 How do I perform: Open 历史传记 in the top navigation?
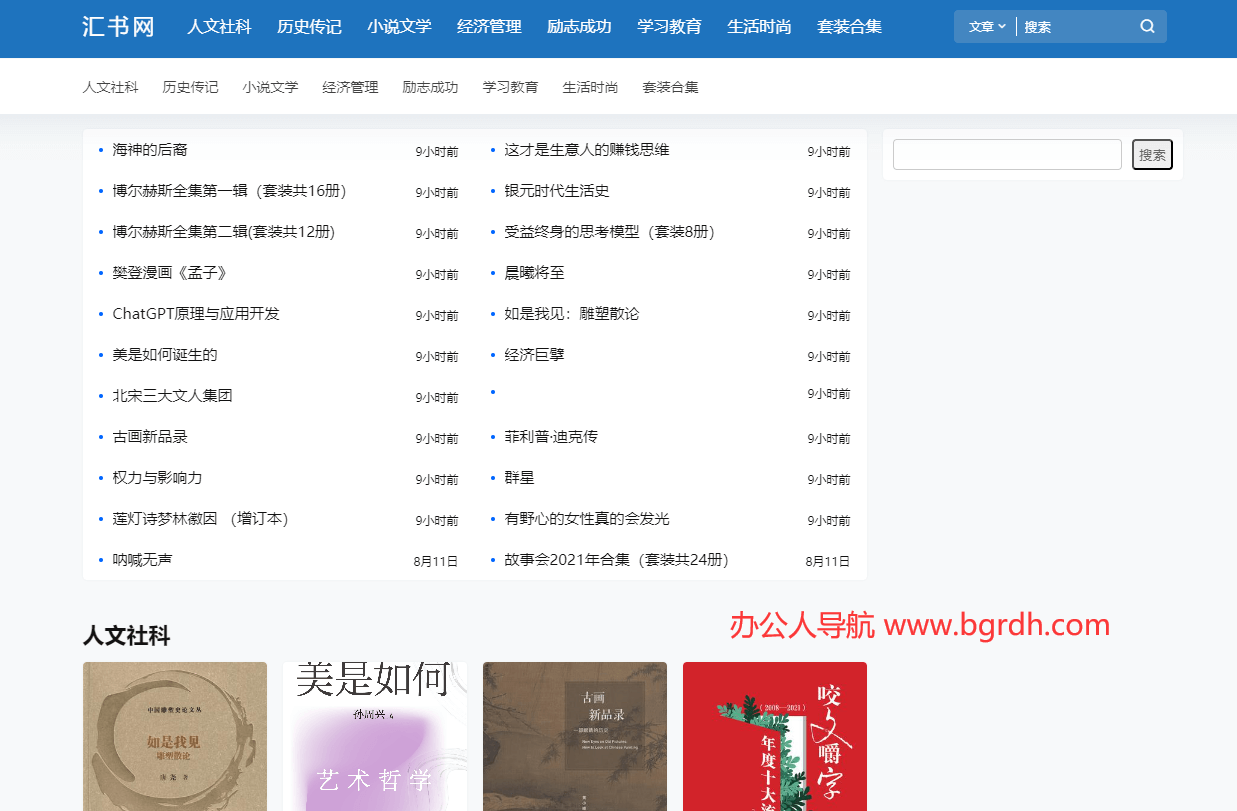pos(309,26)
